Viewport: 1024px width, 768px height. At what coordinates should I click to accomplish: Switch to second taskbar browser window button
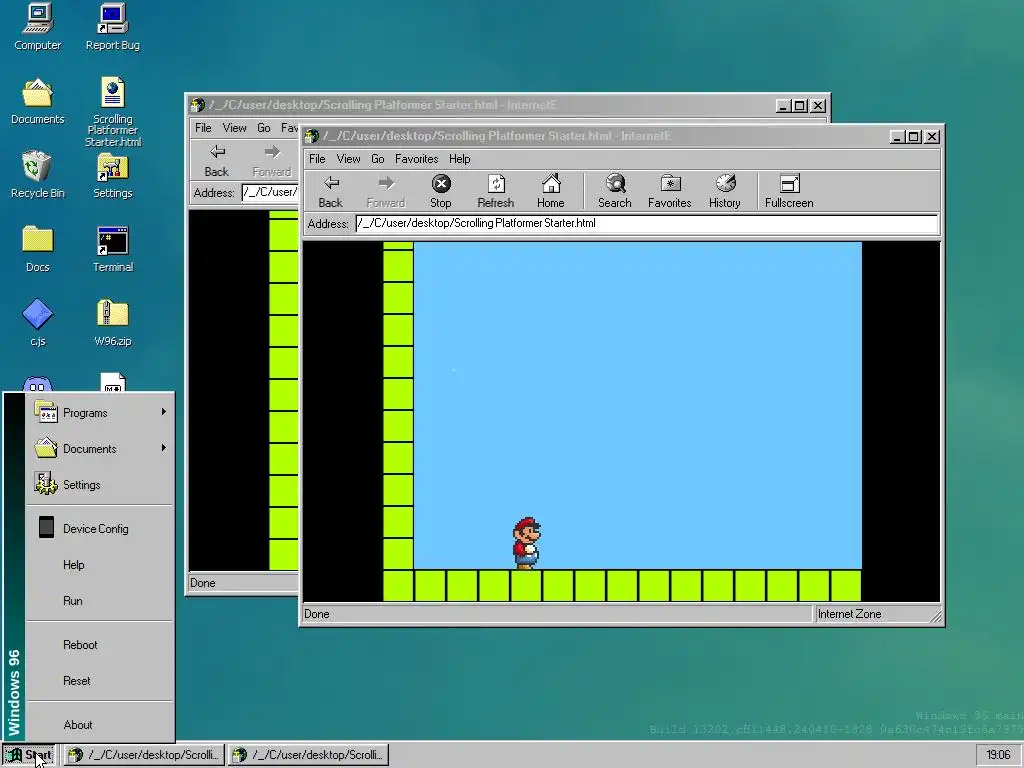pyautogui.click(x=309, y=755)
